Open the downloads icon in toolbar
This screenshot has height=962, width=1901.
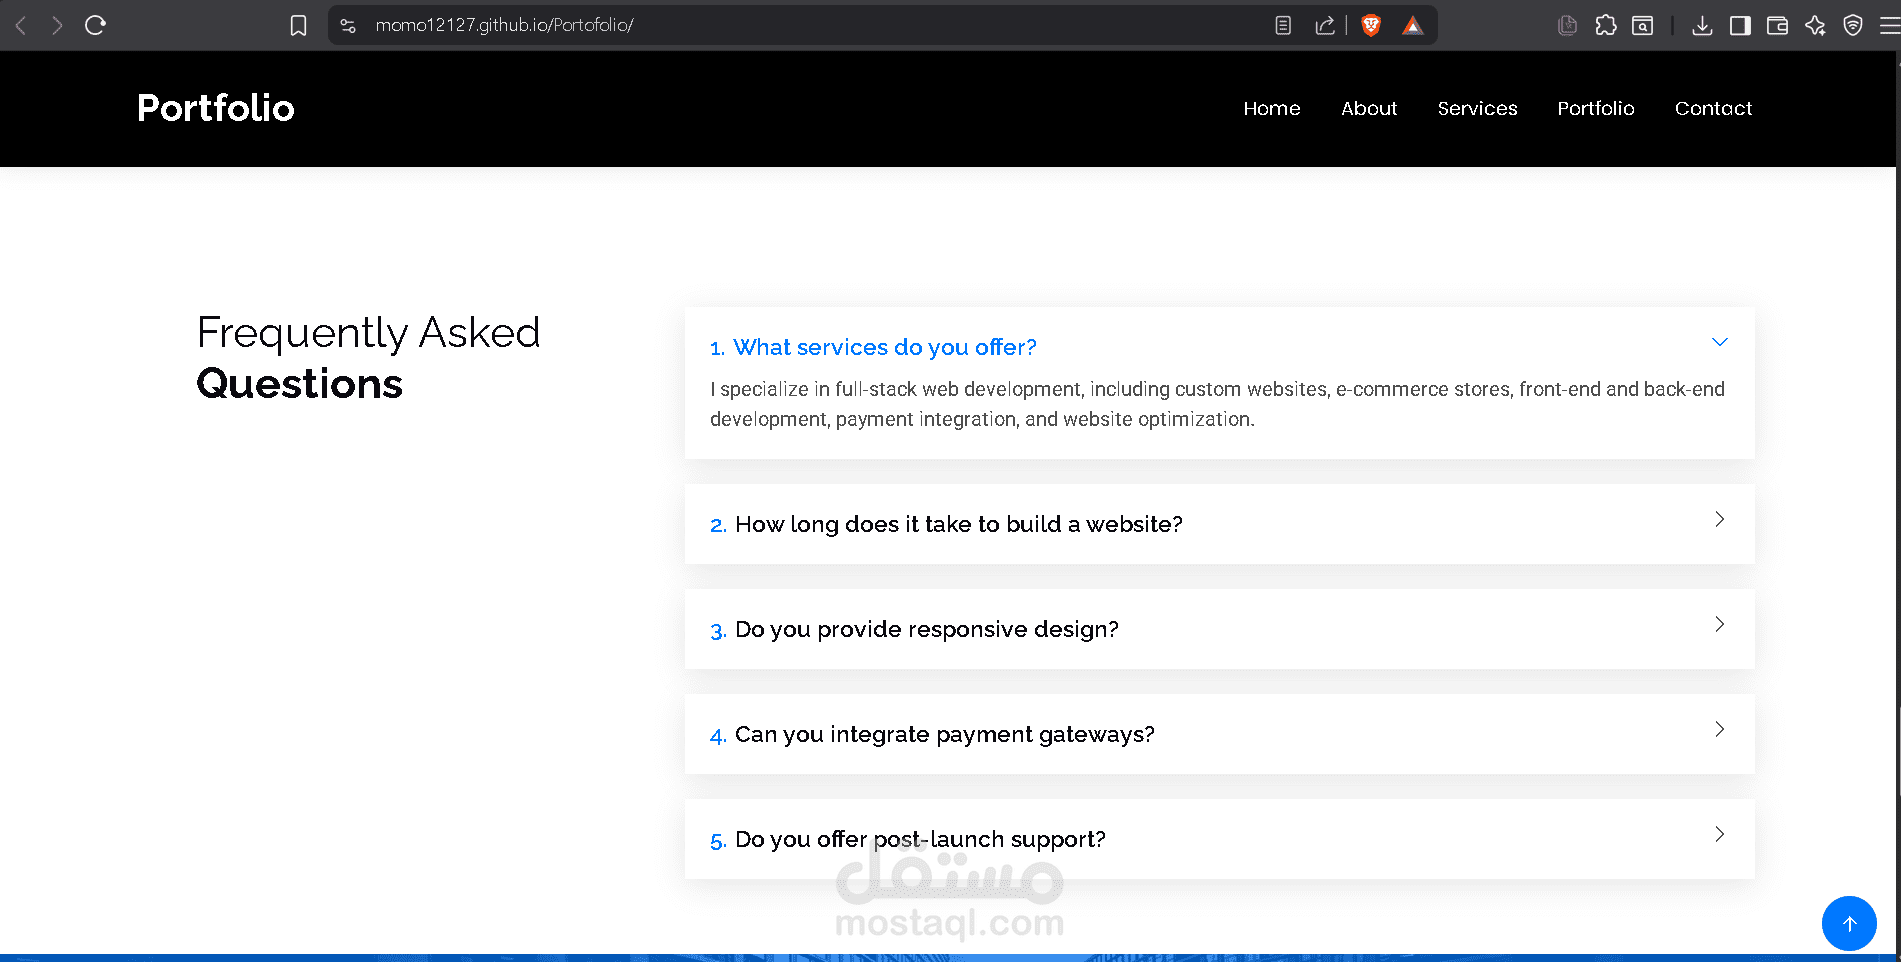point(1702,25)
